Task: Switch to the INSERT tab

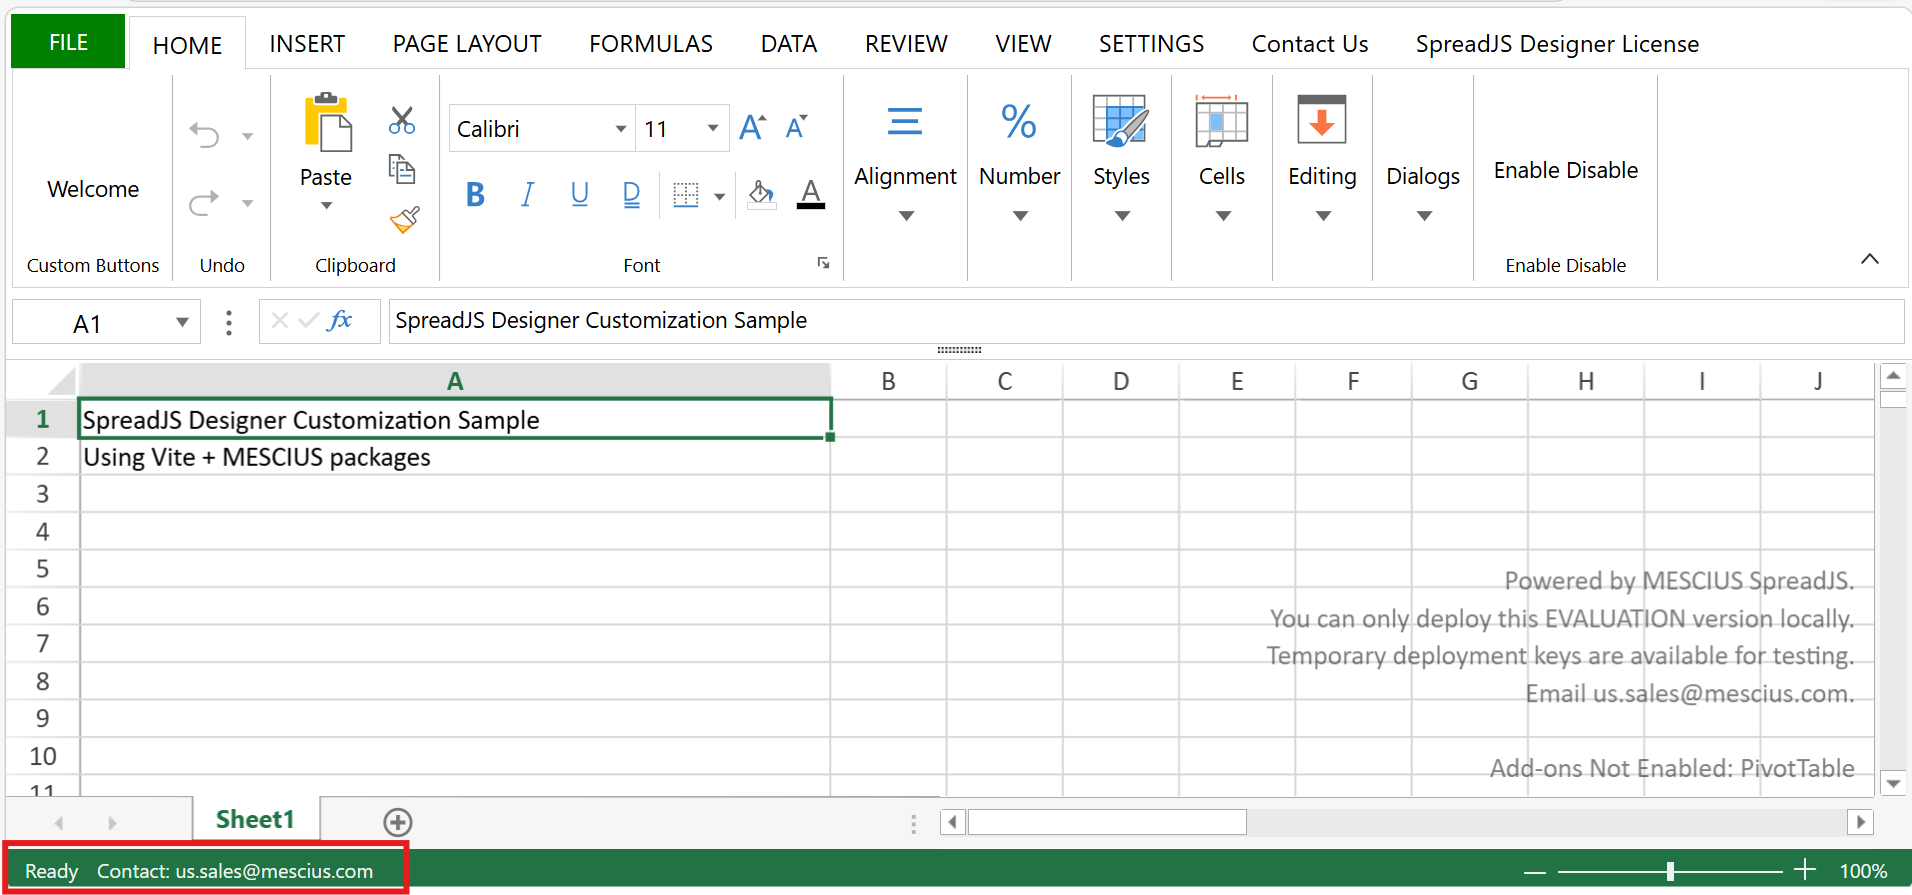Action: pos(307,44)
